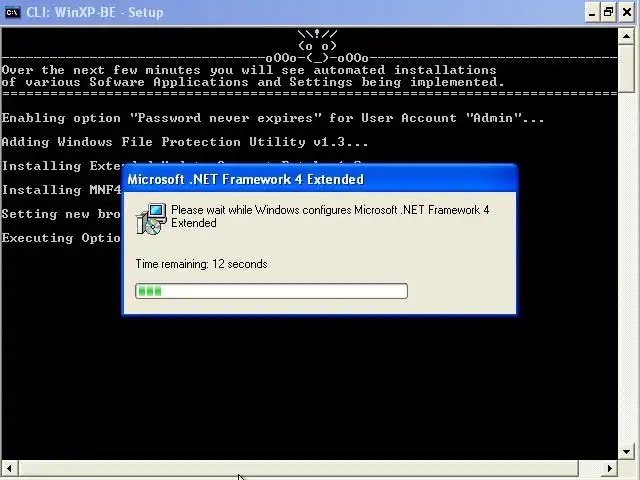
Task: Click 'Over the next few minutes' banner line
Action: [x=249, y=70]
